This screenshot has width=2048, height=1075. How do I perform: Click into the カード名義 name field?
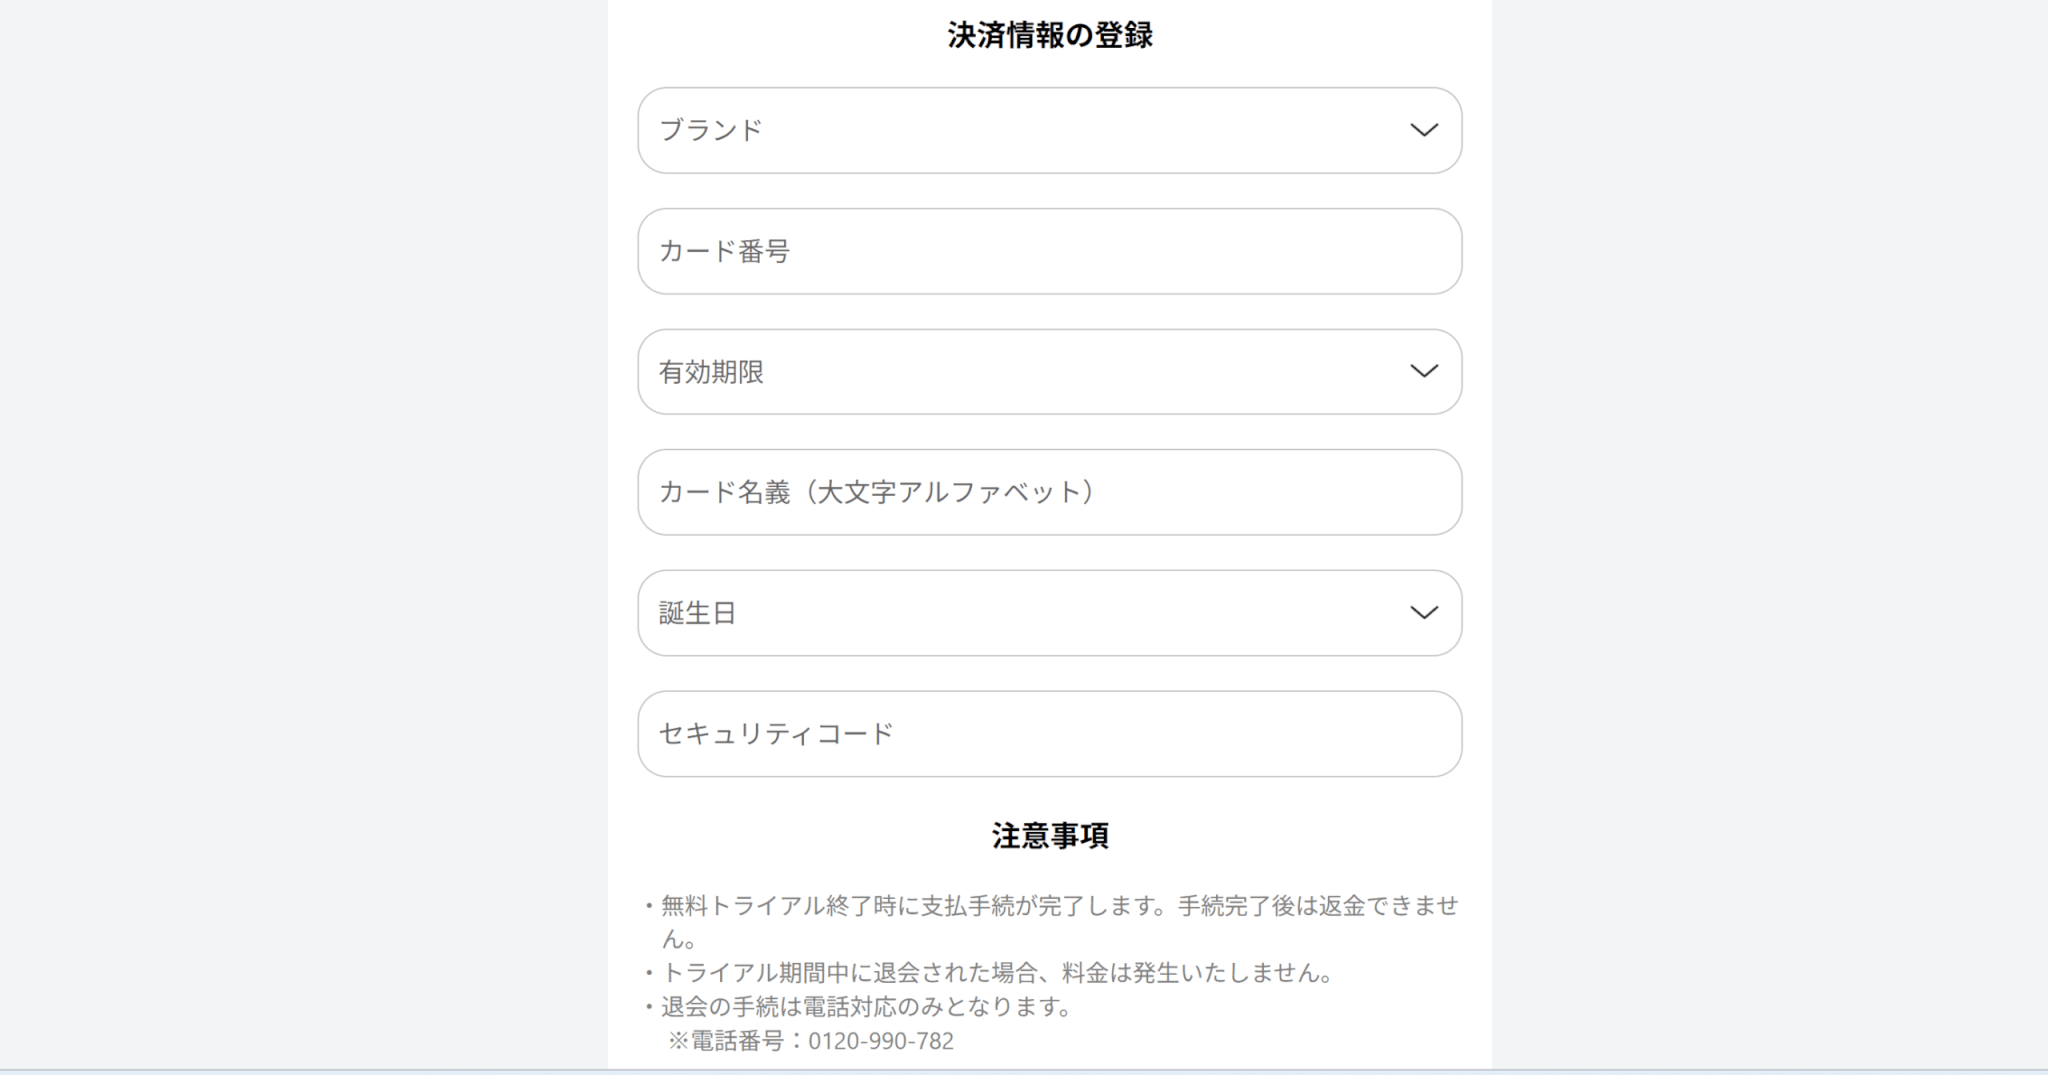coord(1050,492)
